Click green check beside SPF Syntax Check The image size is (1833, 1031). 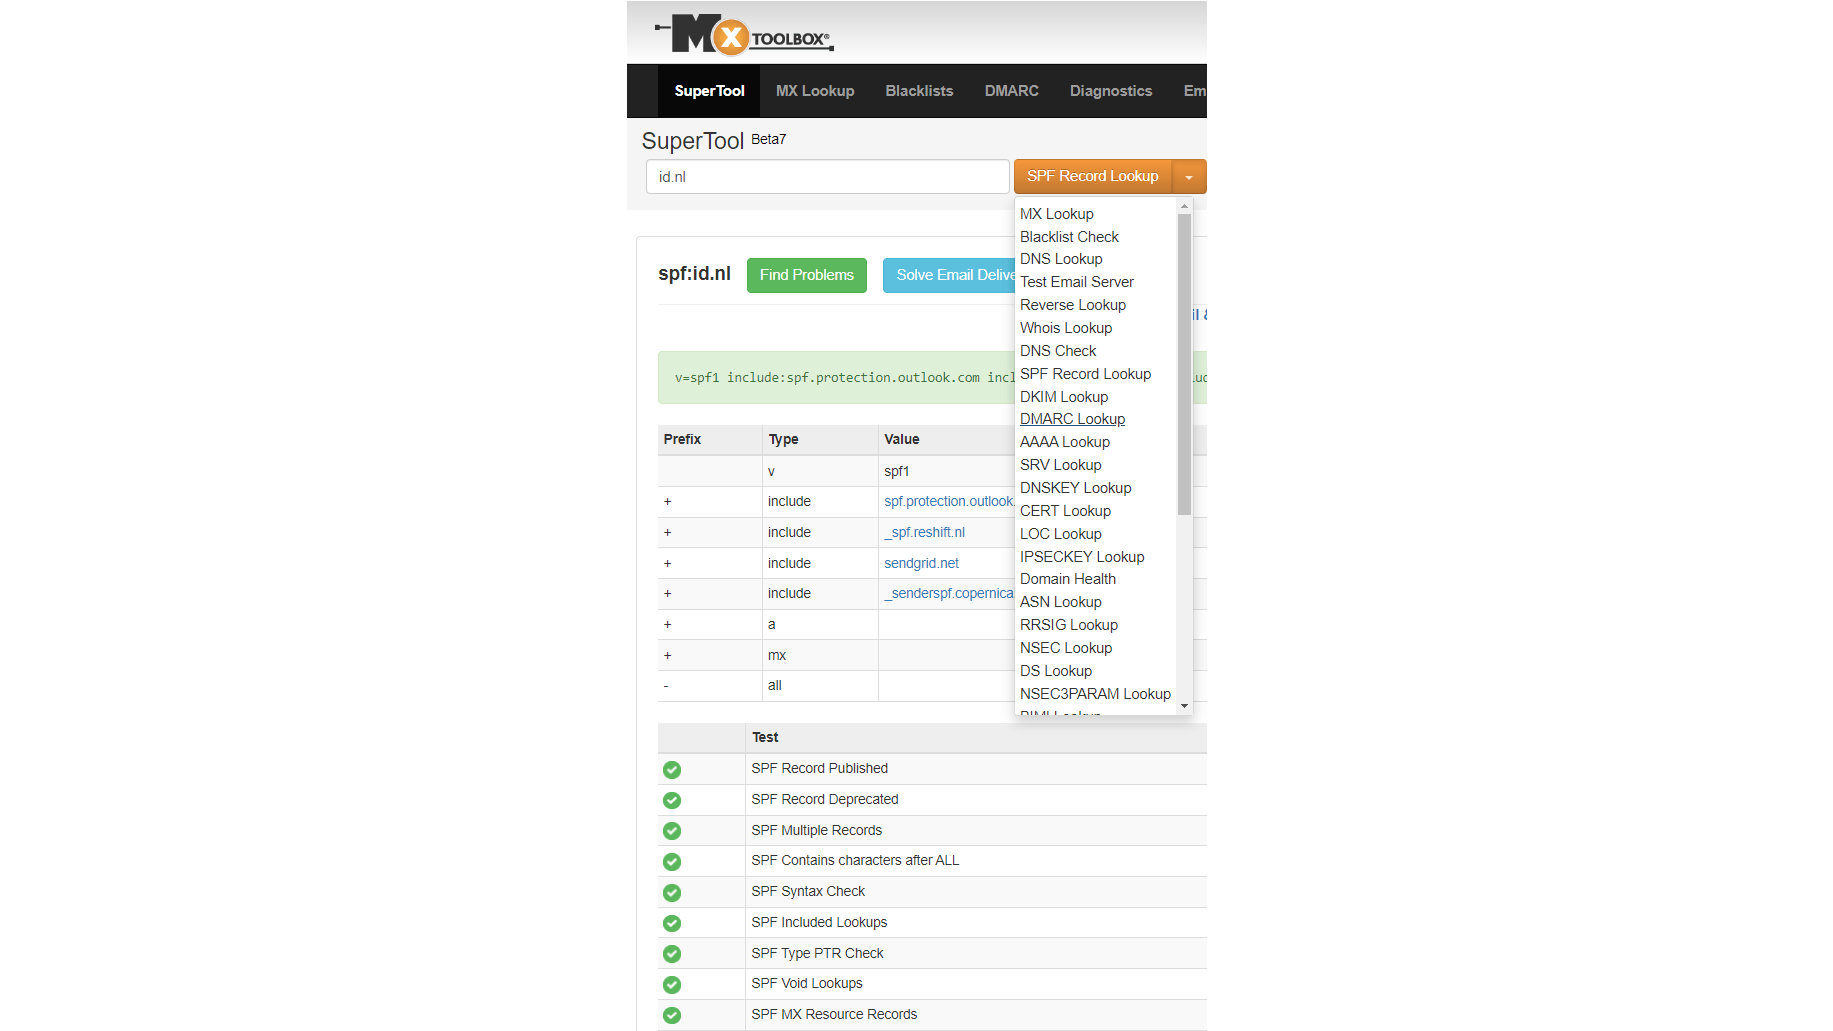tap(672, 892)
